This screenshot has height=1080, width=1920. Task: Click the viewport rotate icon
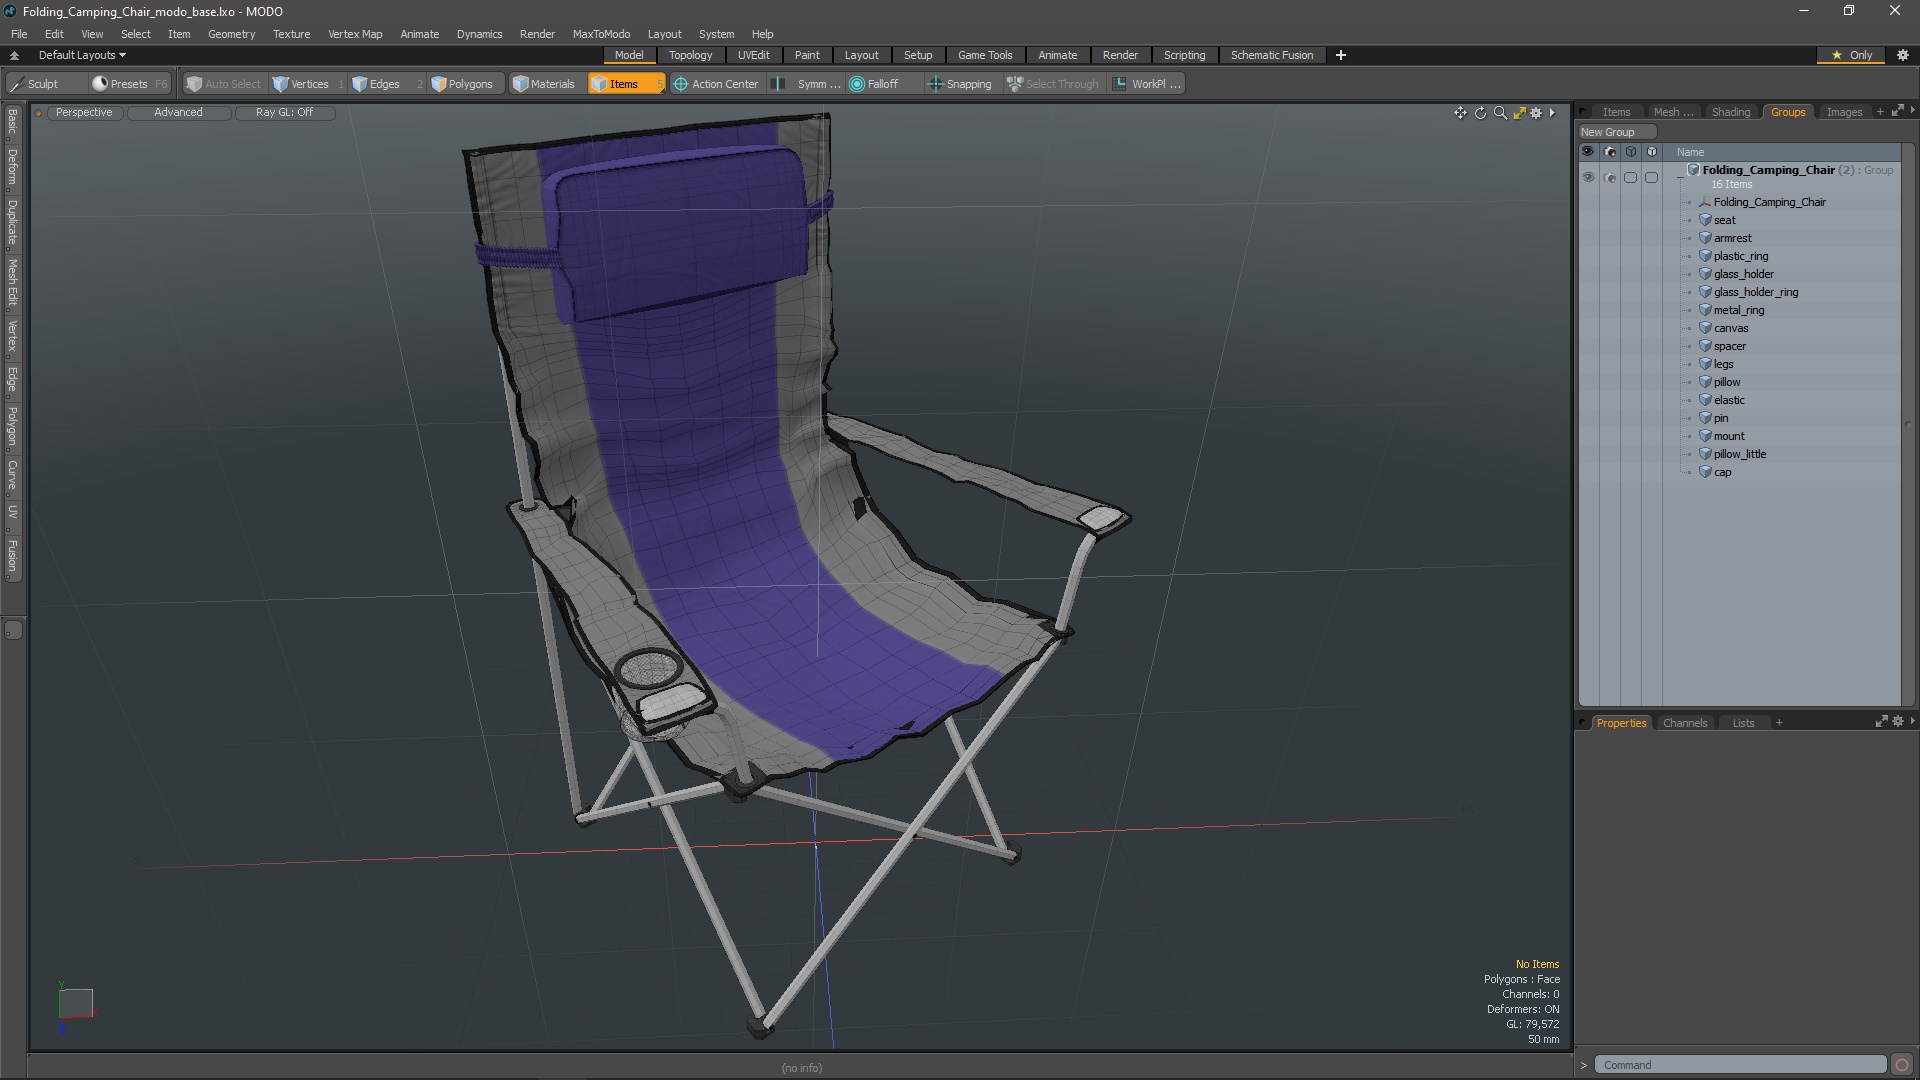pyautogui.click(x=1480, y=113)
